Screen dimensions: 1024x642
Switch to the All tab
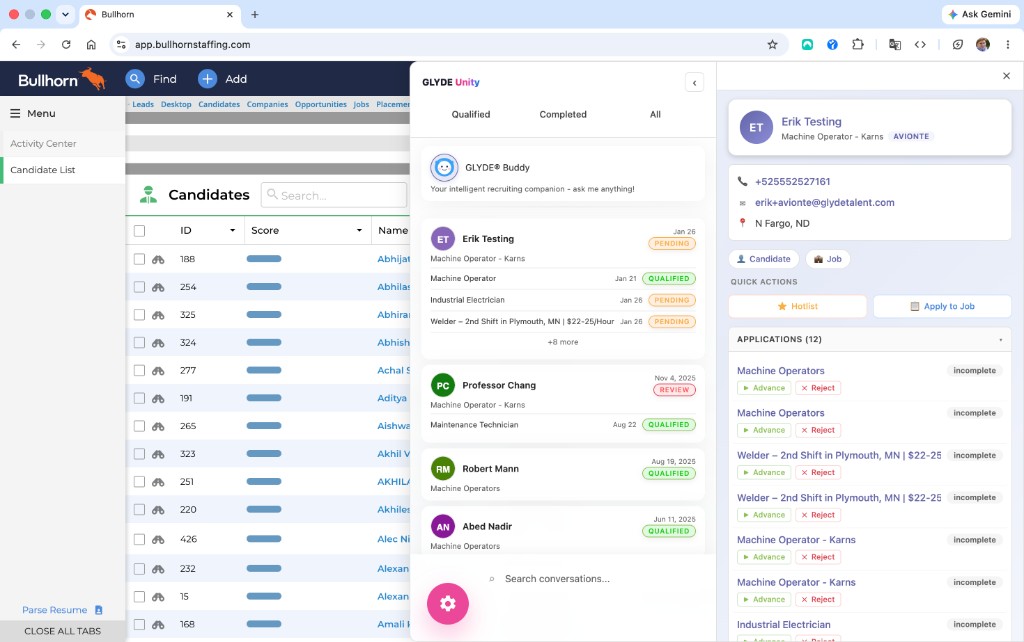point(655,114)
